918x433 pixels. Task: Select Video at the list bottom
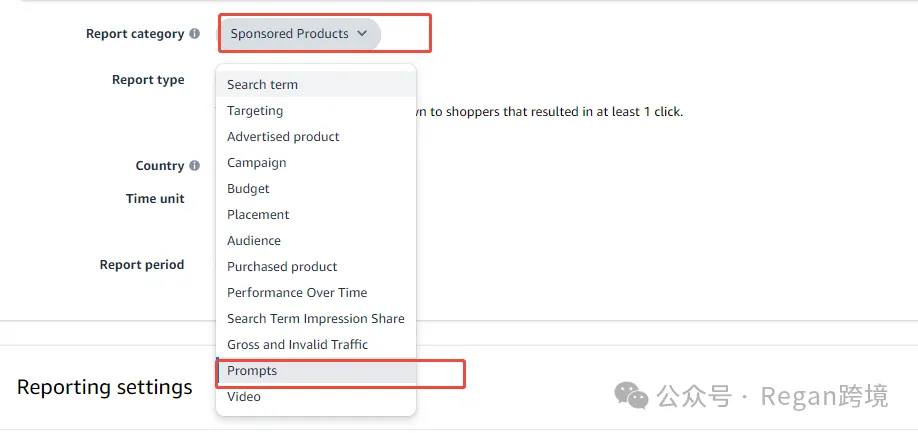pos(243,397)
